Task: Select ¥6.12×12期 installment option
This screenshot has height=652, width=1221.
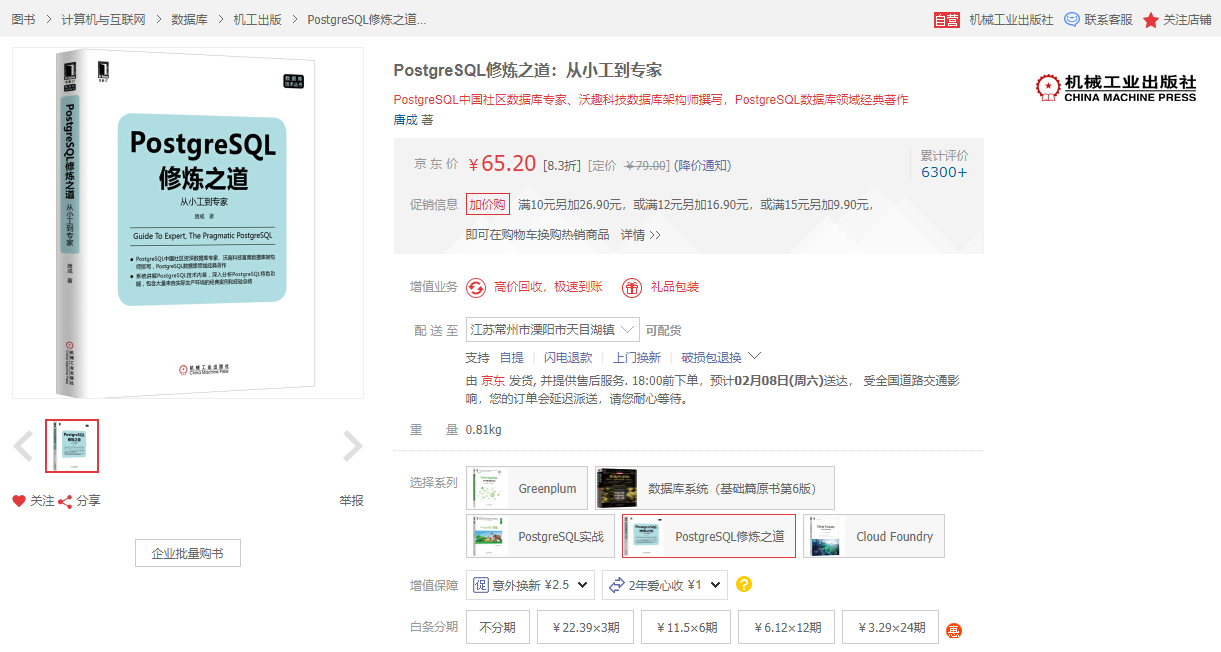Action: coord(786,627)
